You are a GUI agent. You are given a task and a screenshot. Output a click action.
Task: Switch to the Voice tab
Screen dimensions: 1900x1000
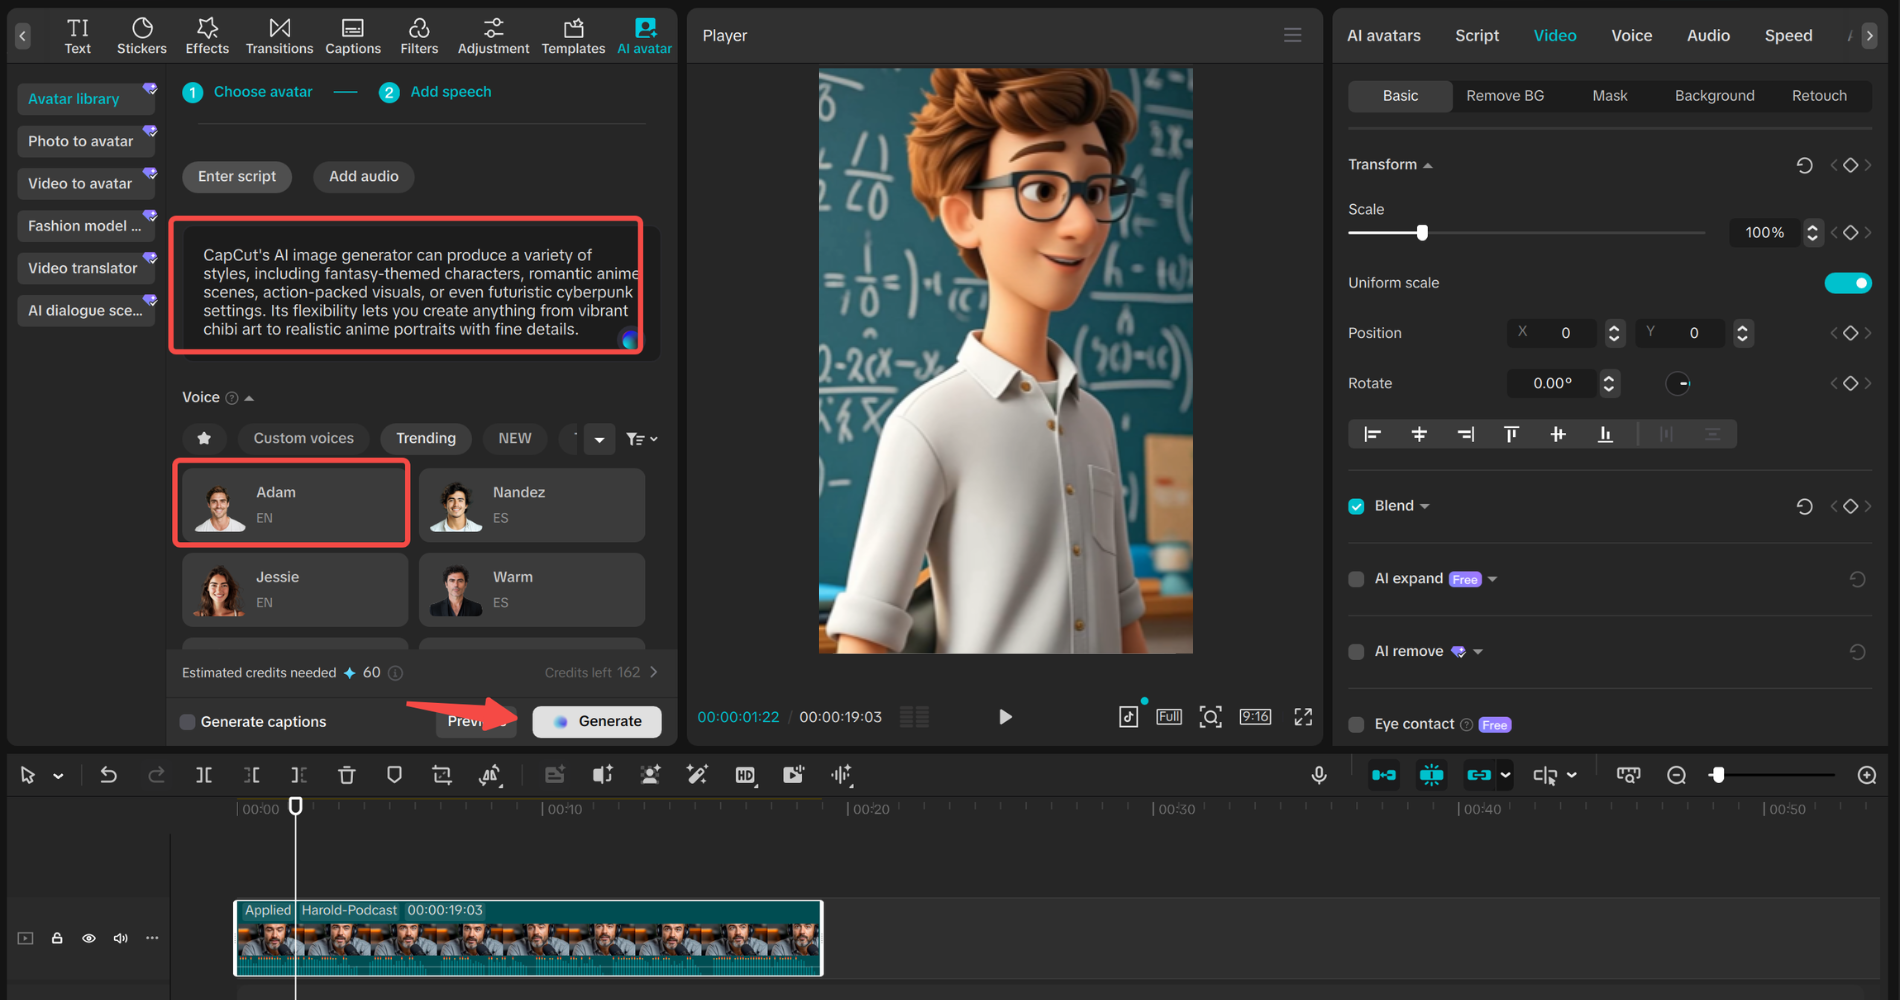pos(1631,35)
